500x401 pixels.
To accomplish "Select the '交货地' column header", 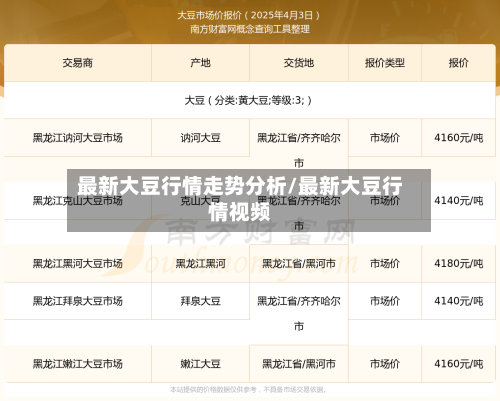I will coord(299,63).
